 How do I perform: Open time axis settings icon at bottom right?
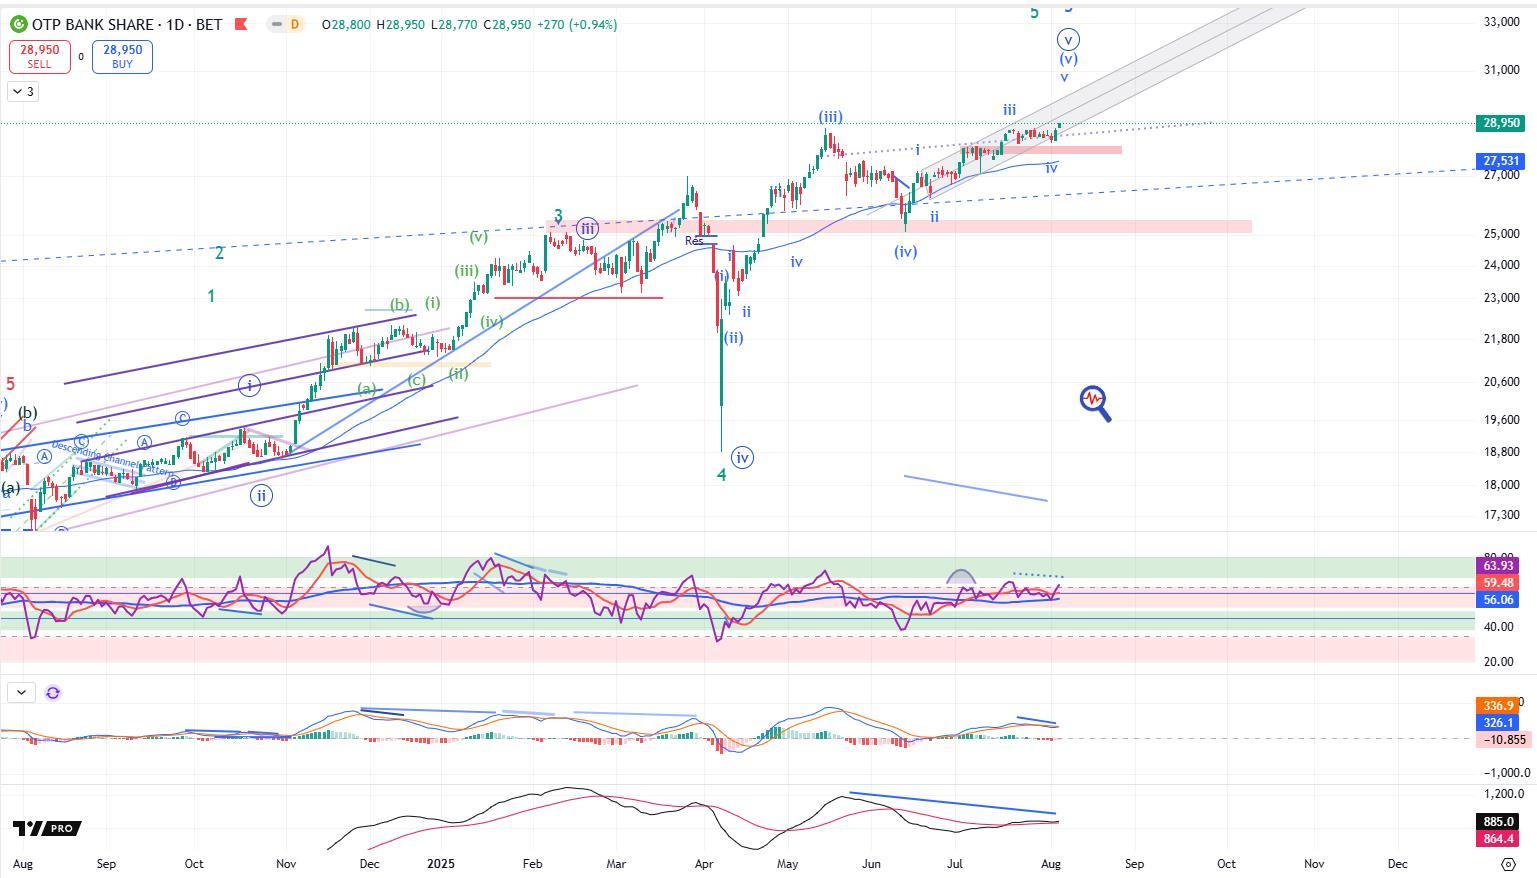[1509, 864]
